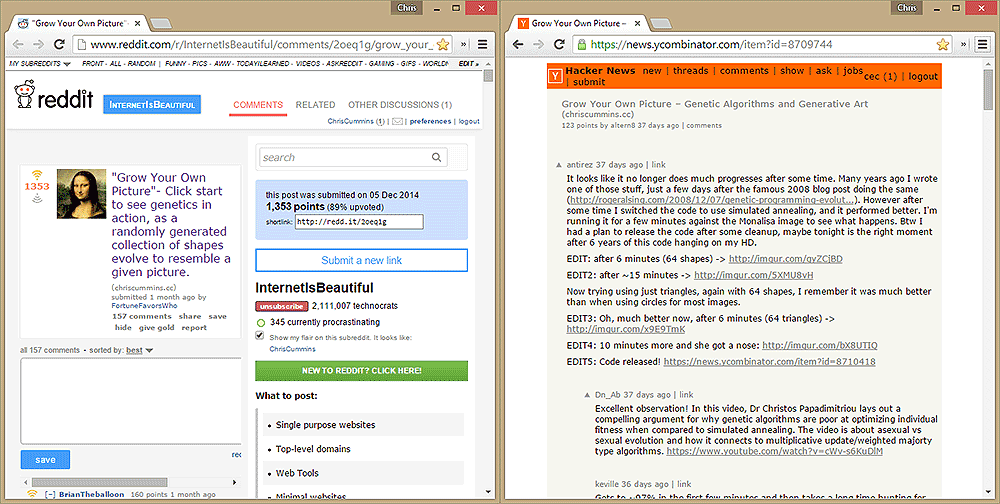Click Hacker News 'submit' link
Viewport: 1000px width, 504px height.
[589, 82]
